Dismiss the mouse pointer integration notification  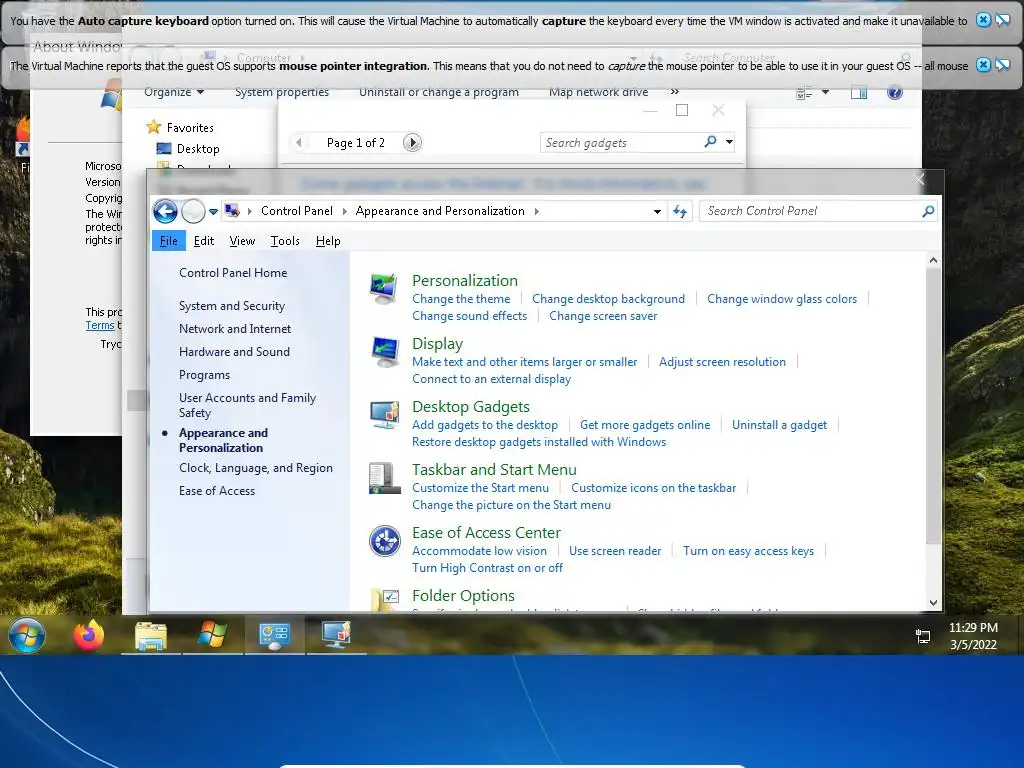click(x=983, y=65)
